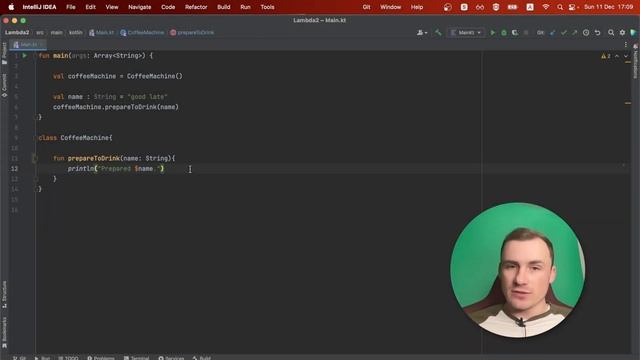The width and height of the screenshot is (640, 360).
Task: Open macOS Spotlight search in menu bar
Action: pos(560,7)
